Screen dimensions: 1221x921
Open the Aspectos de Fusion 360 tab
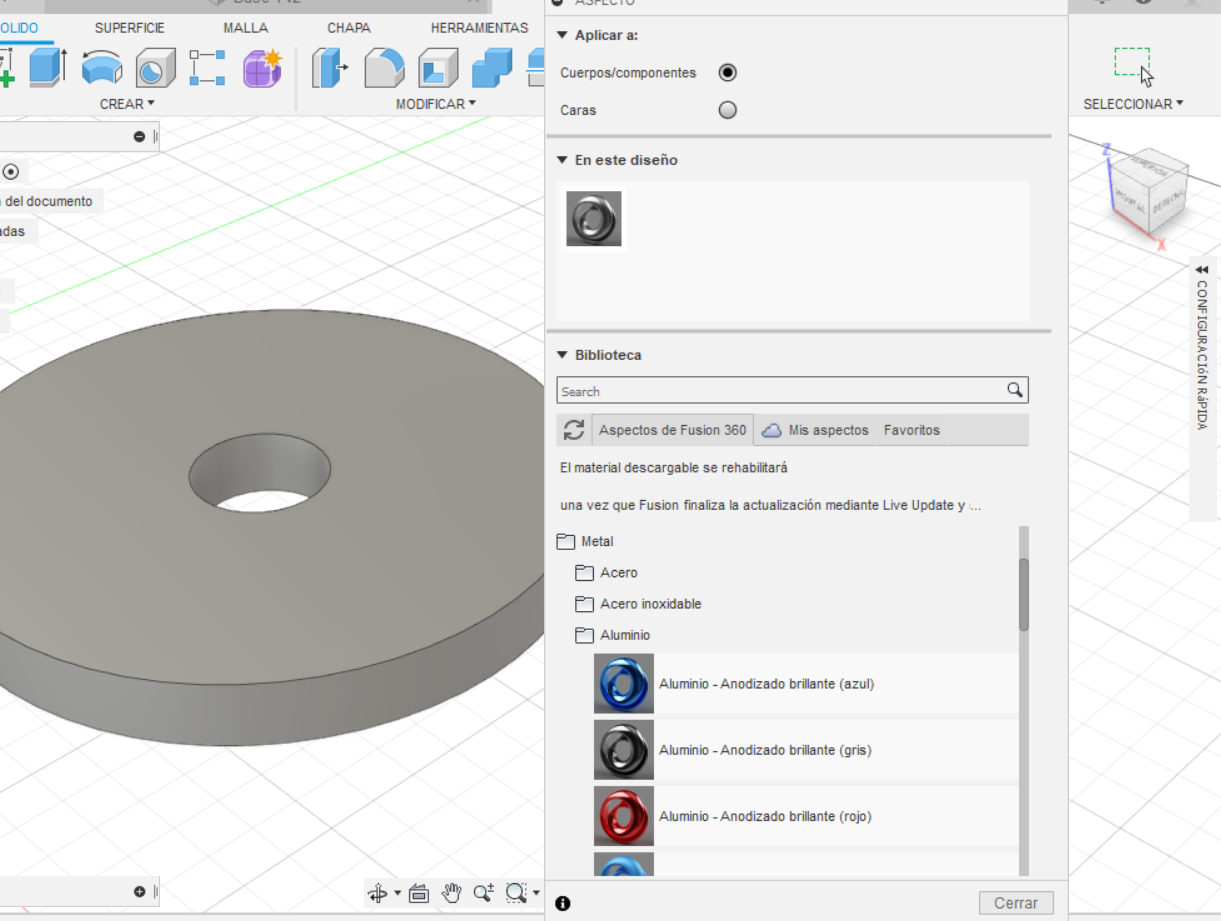[x=673, y=430]
